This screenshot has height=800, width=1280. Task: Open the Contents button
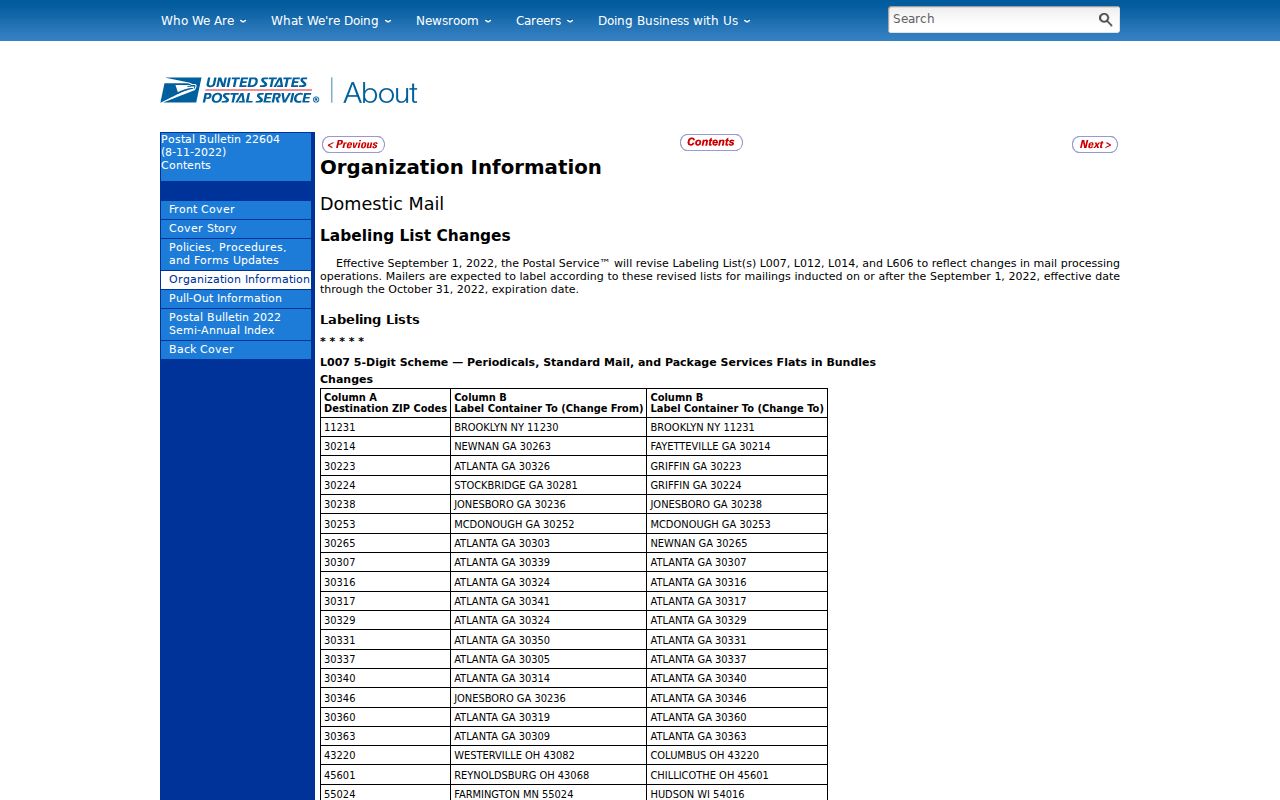point(711,142)
